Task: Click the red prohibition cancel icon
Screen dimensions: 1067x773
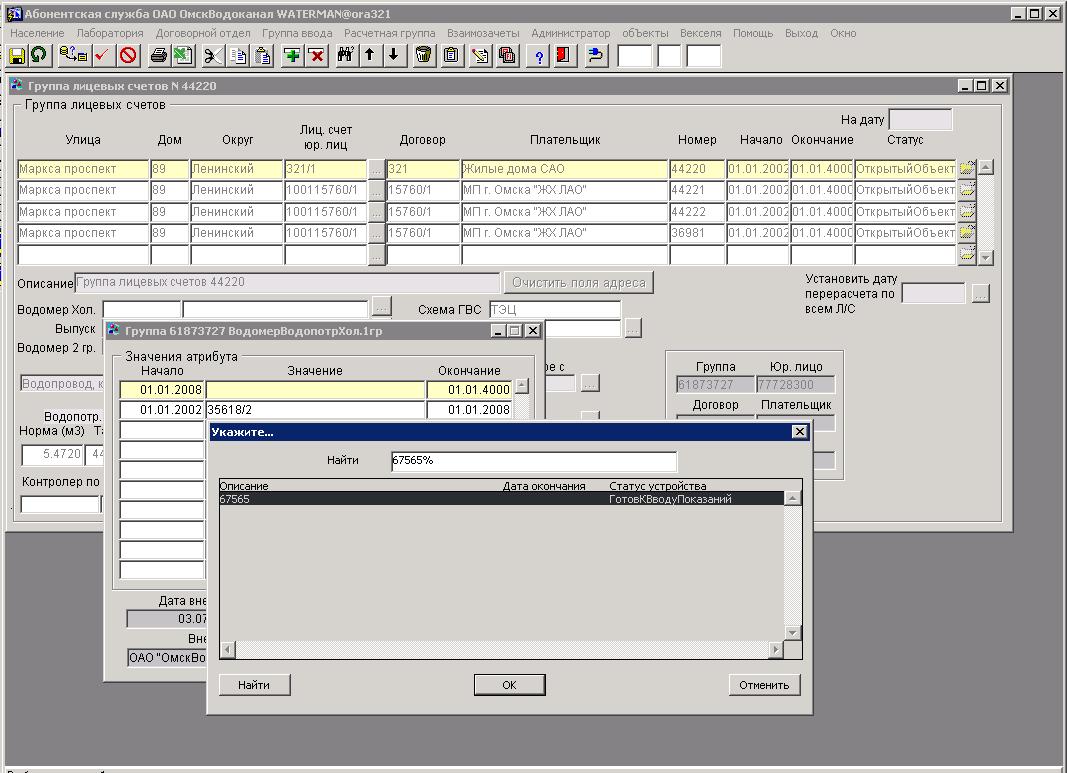Action: [128, 56]
